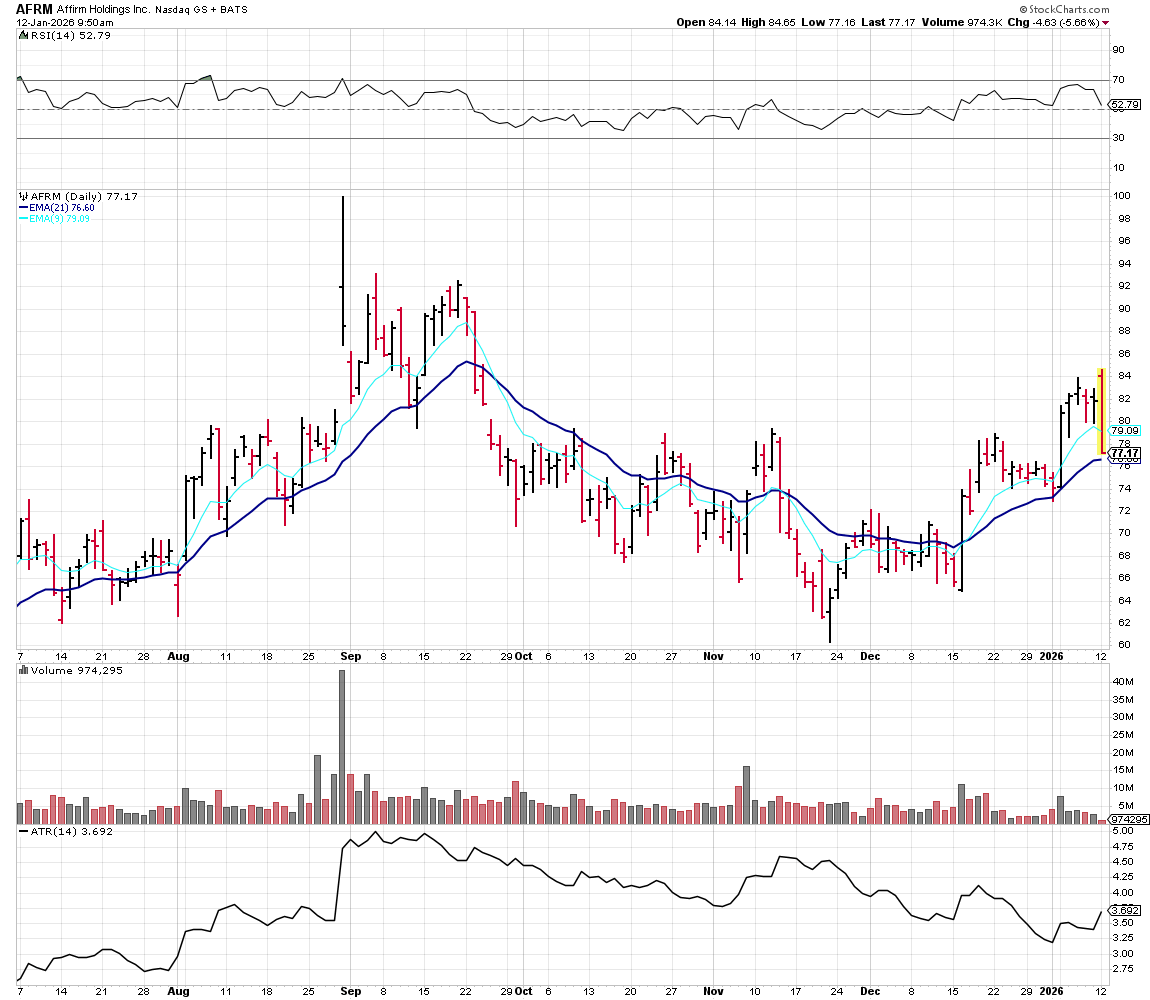Click the 2.75 ATR axis label
1150x1000 pixels.
pyautogui.click(x=1123, y=968)
